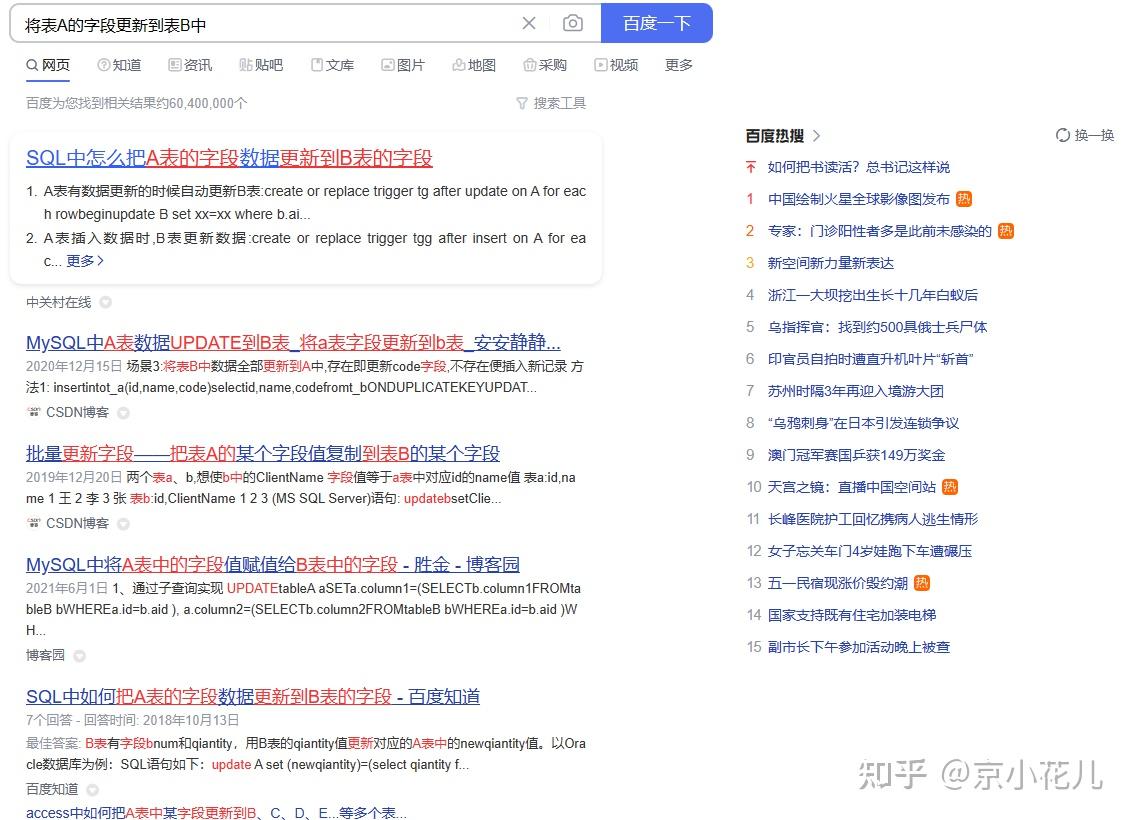Open the 更多 tab menu
Screen dimensions: 1131x820
pos(679,65)
